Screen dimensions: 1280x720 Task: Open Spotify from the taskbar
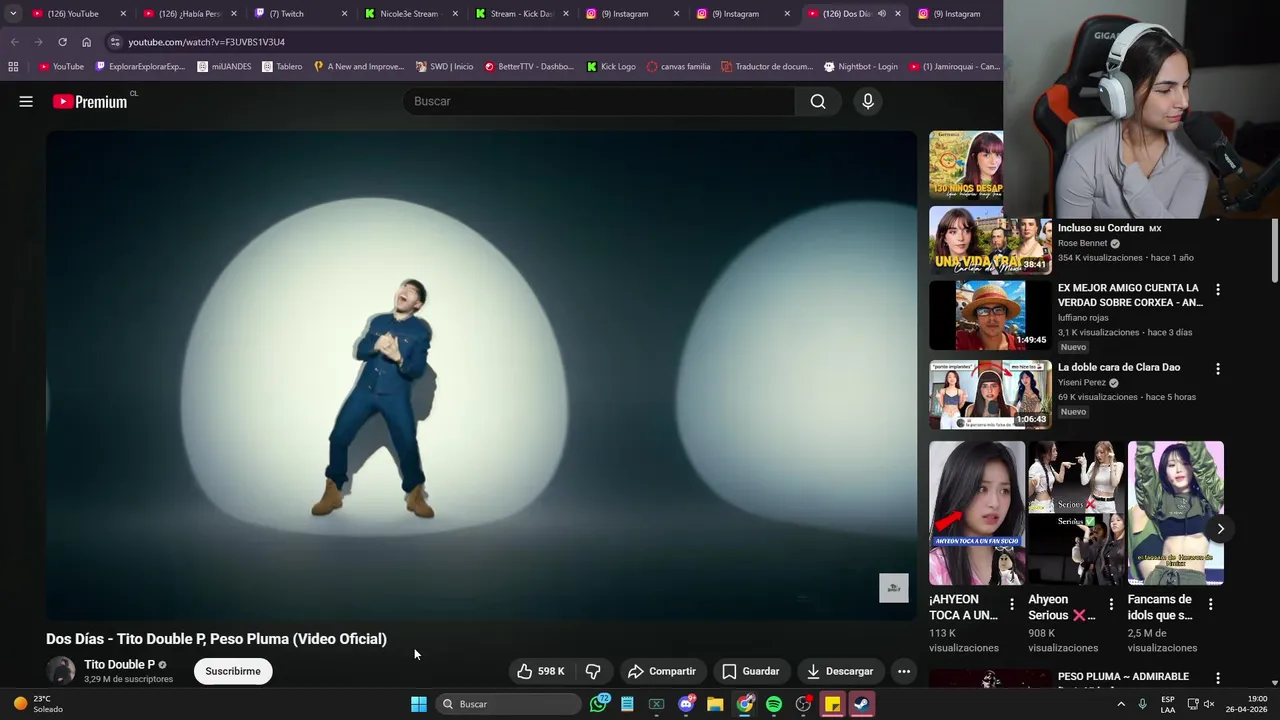pos(774,704)
